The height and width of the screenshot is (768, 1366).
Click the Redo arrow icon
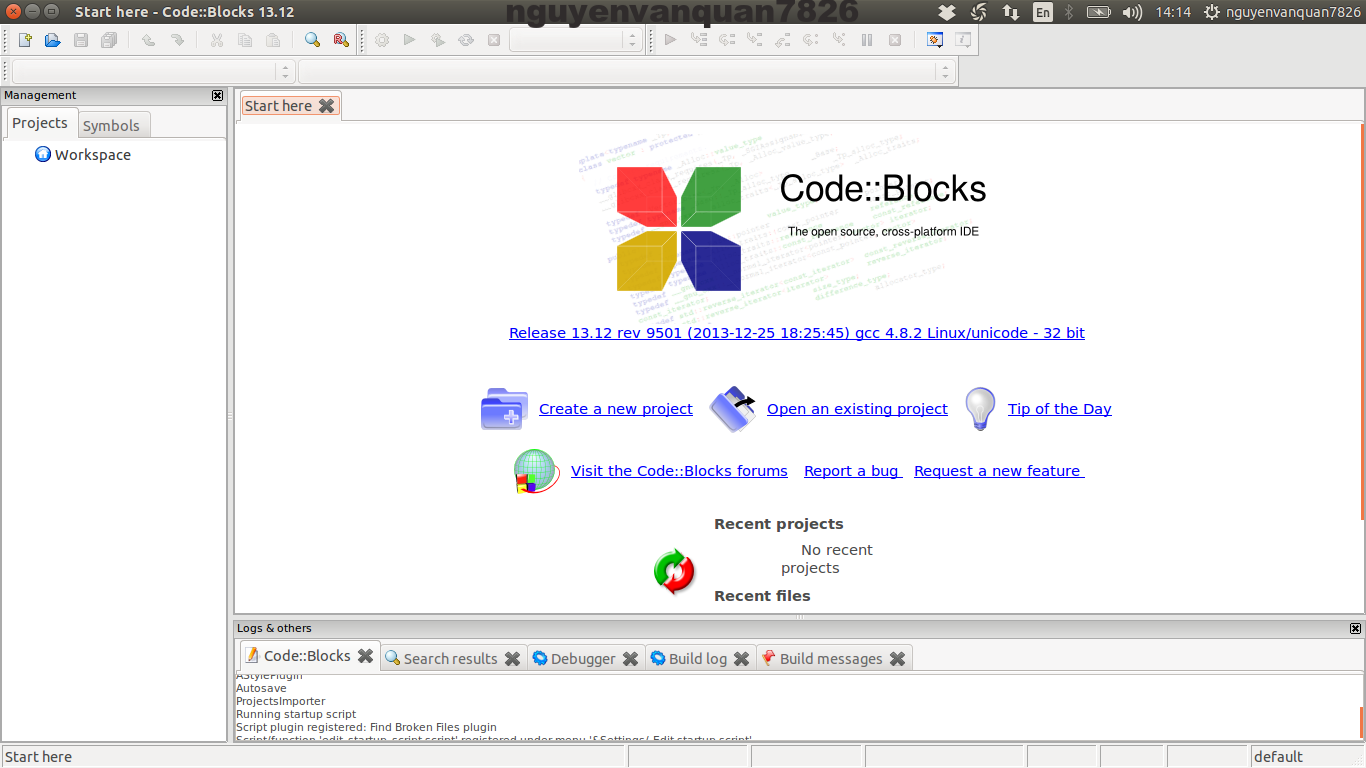click(x=177, y=40)
